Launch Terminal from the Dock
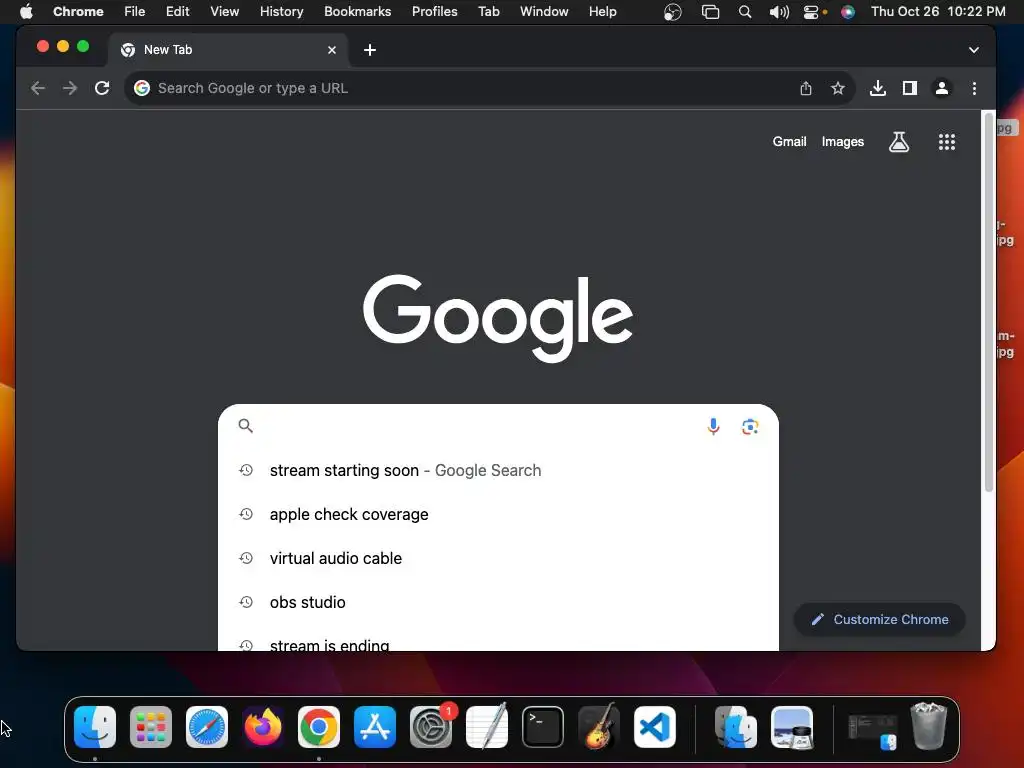Screen dimensions: 1024x768 pos(543,727)
